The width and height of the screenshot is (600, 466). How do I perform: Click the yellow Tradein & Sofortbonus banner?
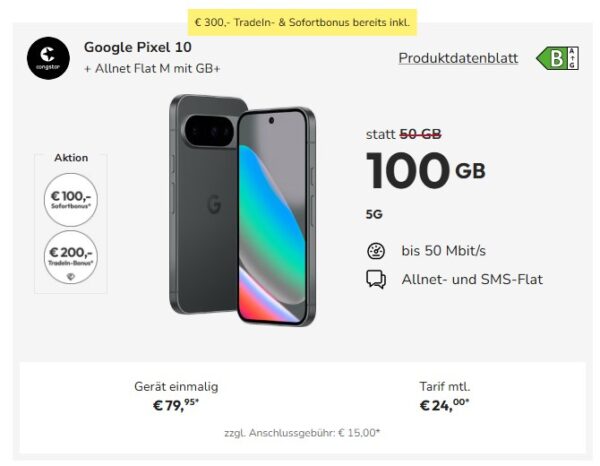pos(301,23)
